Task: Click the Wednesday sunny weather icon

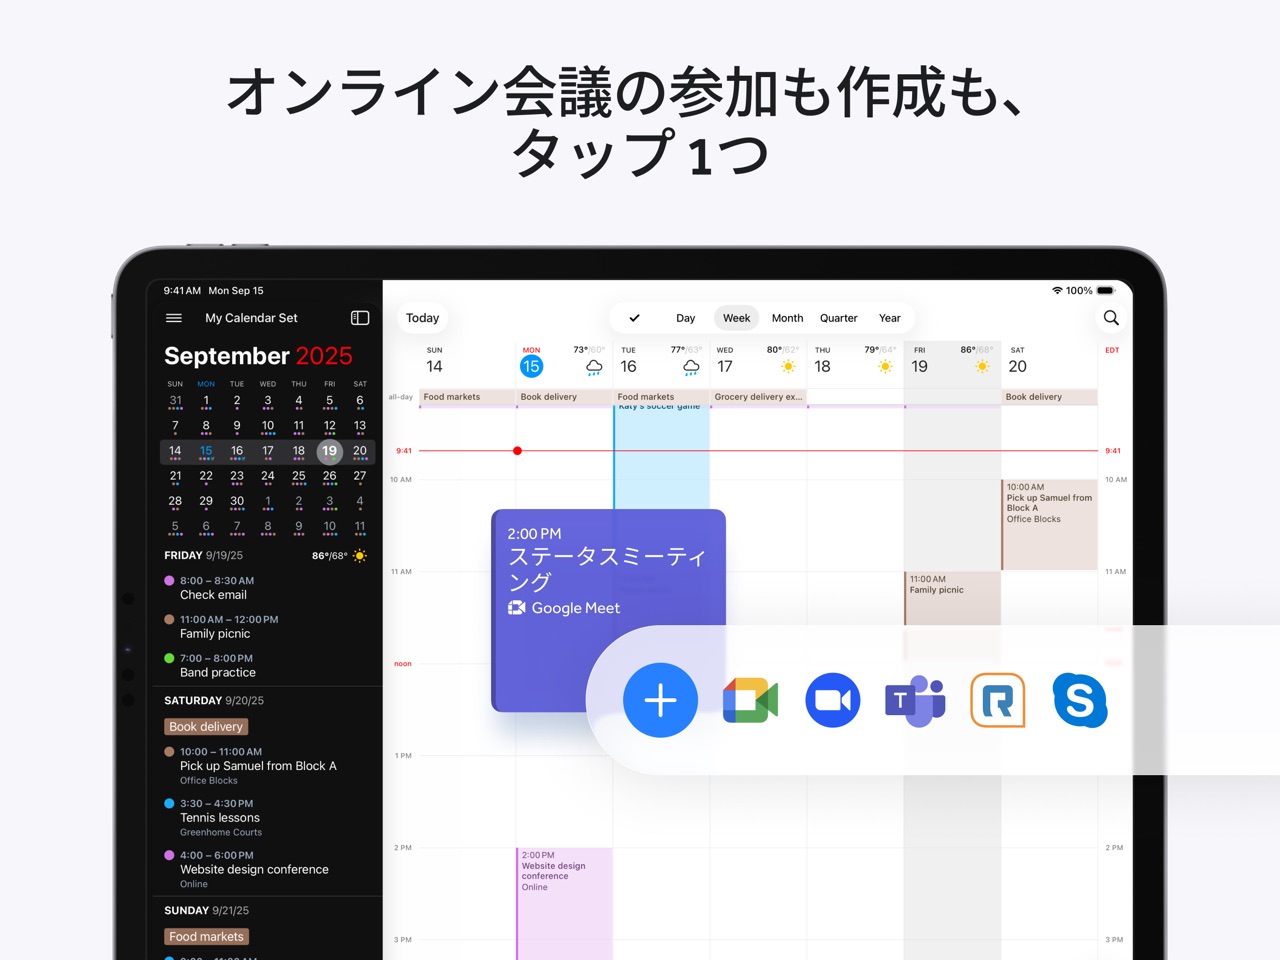Action: click(788, 367)
